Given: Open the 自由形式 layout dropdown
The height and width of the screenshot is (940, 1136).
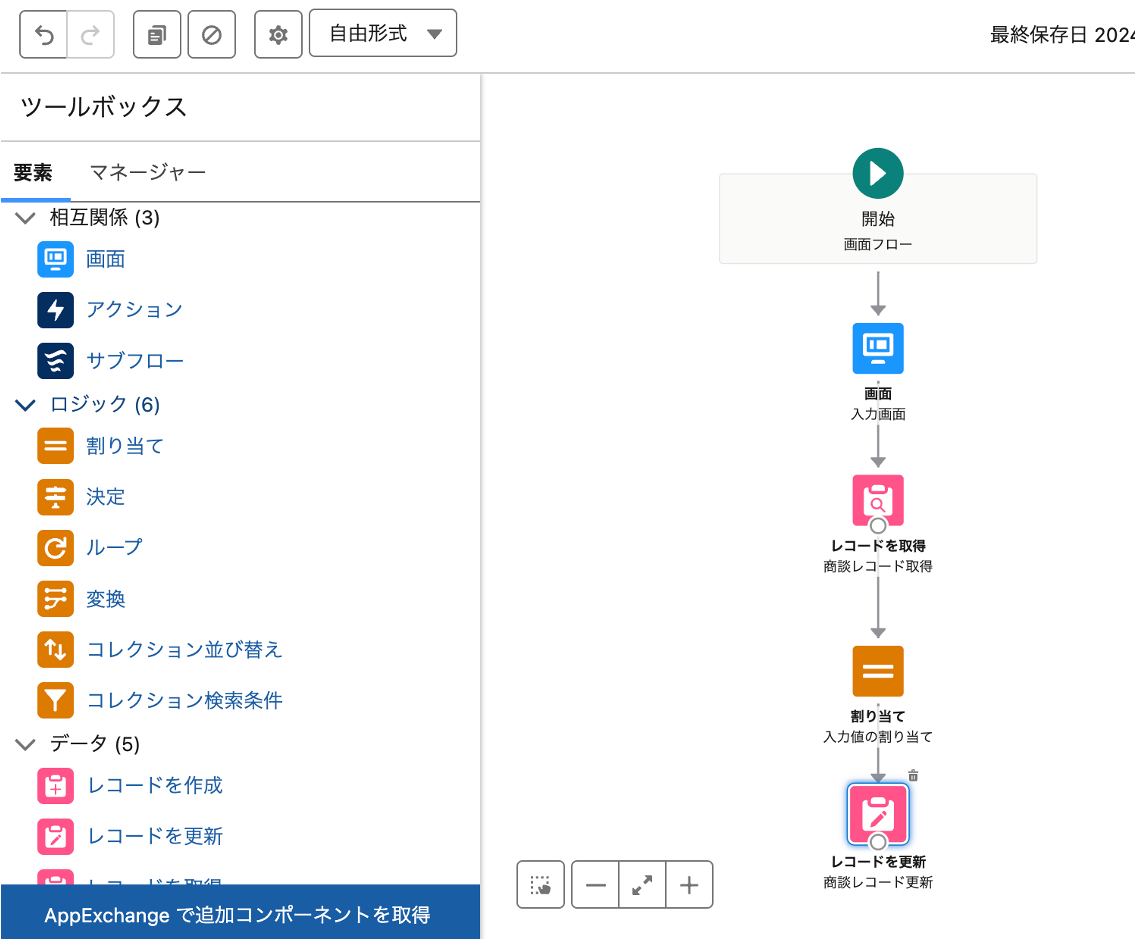Looking at the screenshot, I should point(383,34).
